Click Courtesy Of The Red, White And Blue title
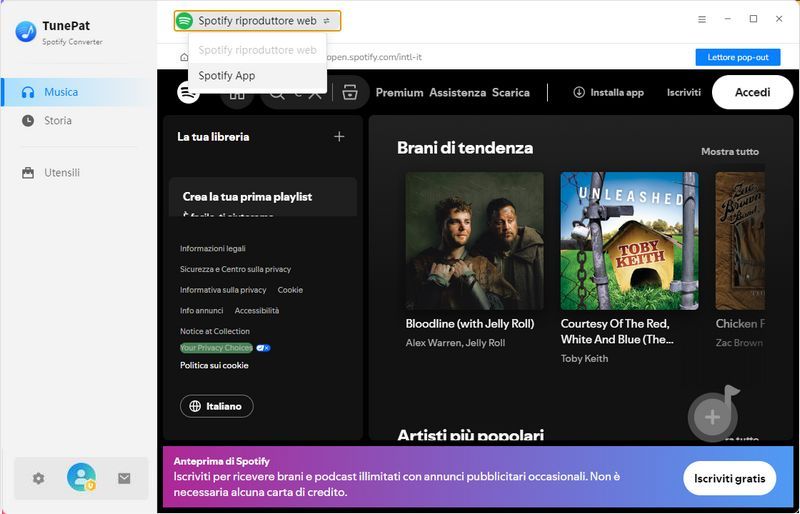Image resolution: width=800 pixels, height=514 pixels. click(x=617, y=331)
